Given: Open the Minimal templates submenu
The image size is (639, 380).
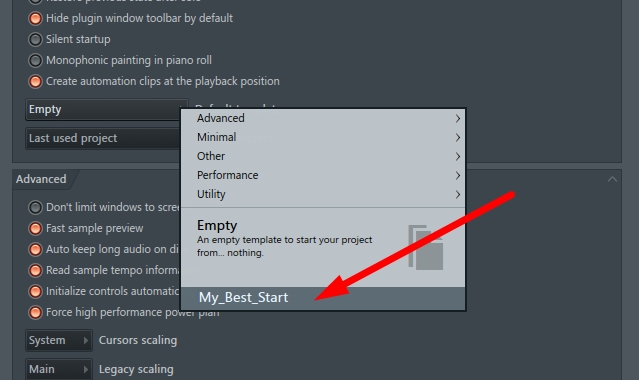Looking at the screenshot, I should (323, 137).
